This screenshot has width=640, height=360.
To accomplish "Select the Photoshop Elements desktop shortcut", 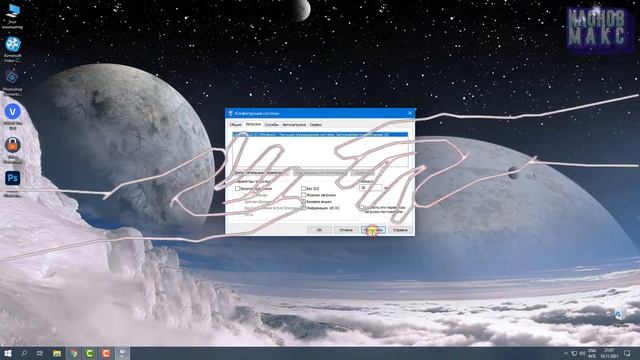I will coord(13,83).
